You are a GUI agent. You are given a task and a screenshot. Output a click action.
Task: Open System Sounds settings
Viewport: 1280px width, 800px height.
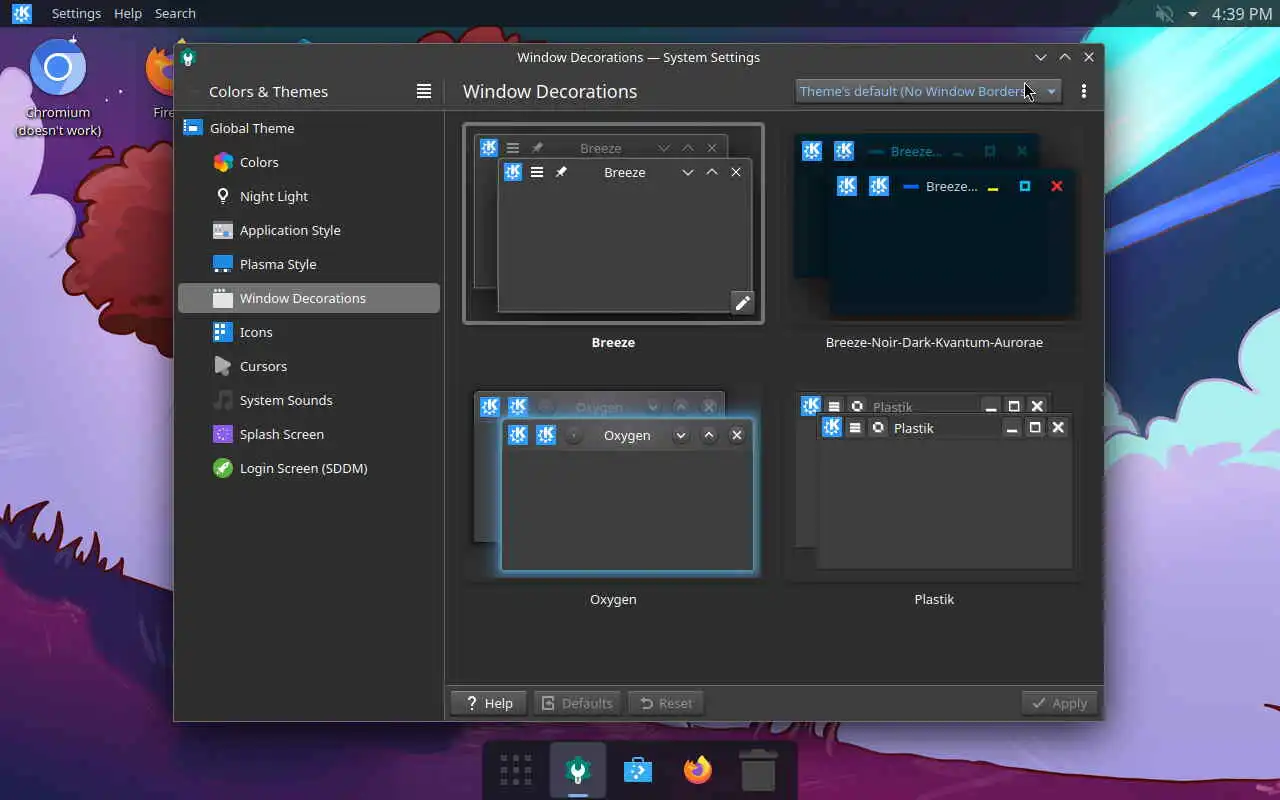308,400
